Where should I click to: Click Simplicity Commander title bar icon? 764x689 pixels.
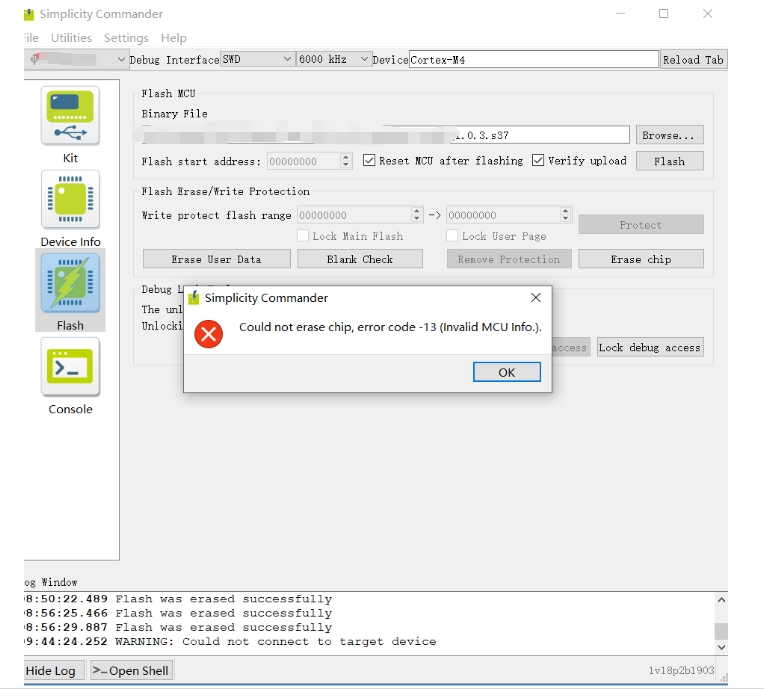coord(29,15)
